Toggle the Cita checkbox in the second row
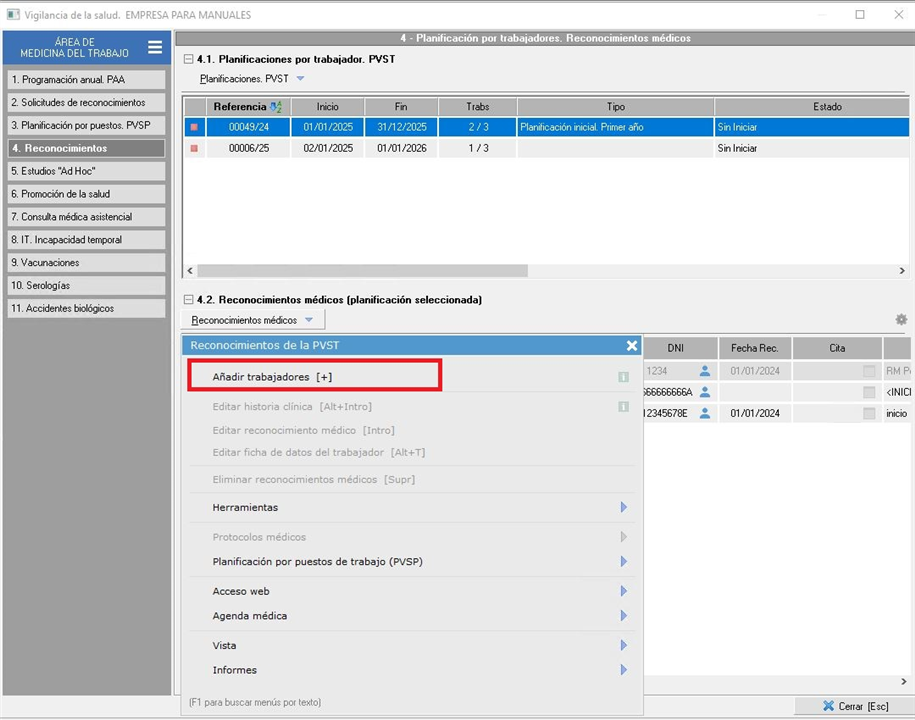Viewport: 915px width, 720px height. tap(869, 392)
